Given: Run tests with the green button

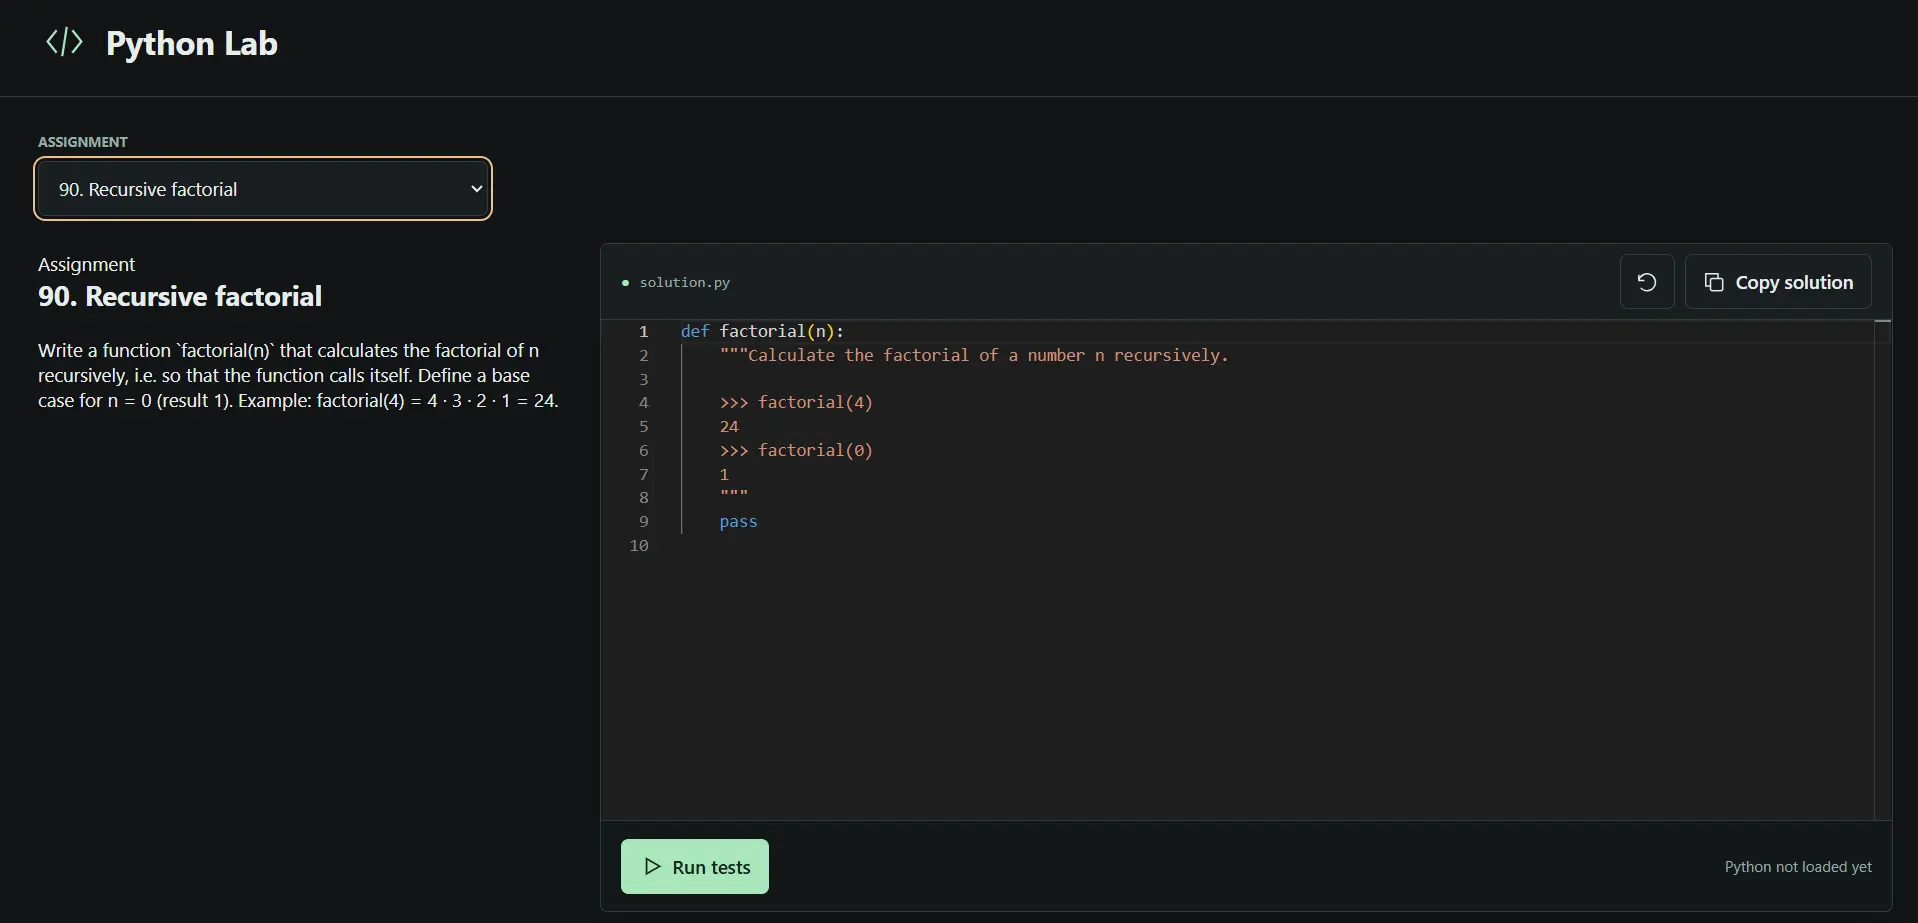Looking at the screenshot, I should (694, 866).
